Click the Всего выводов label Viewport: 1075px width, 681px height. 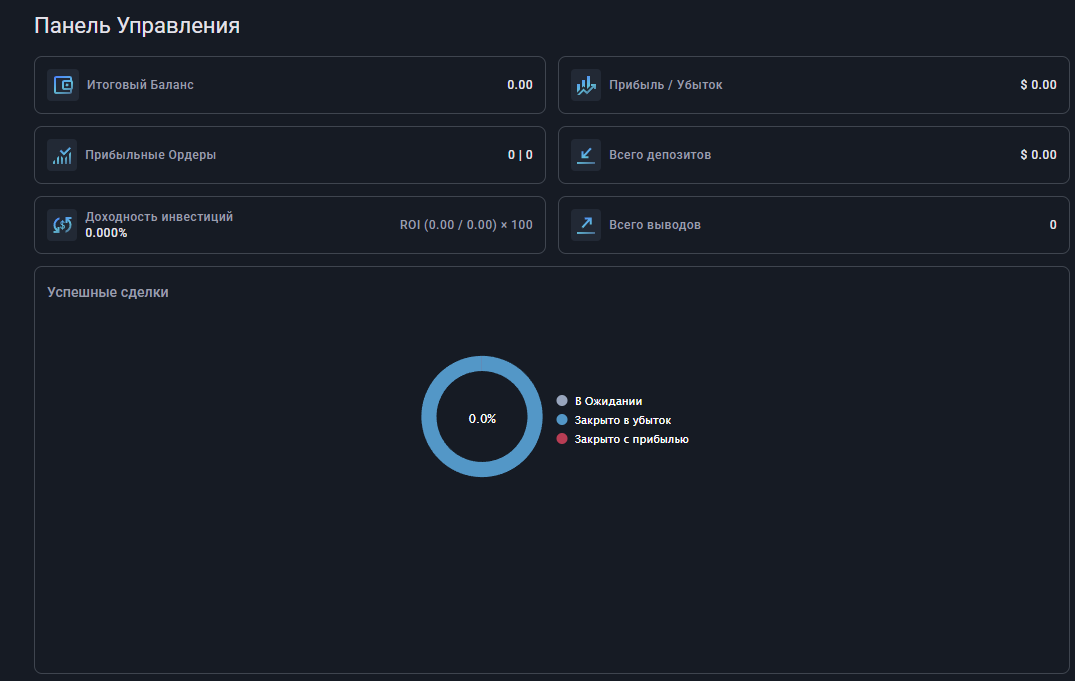tap(655, 225)
